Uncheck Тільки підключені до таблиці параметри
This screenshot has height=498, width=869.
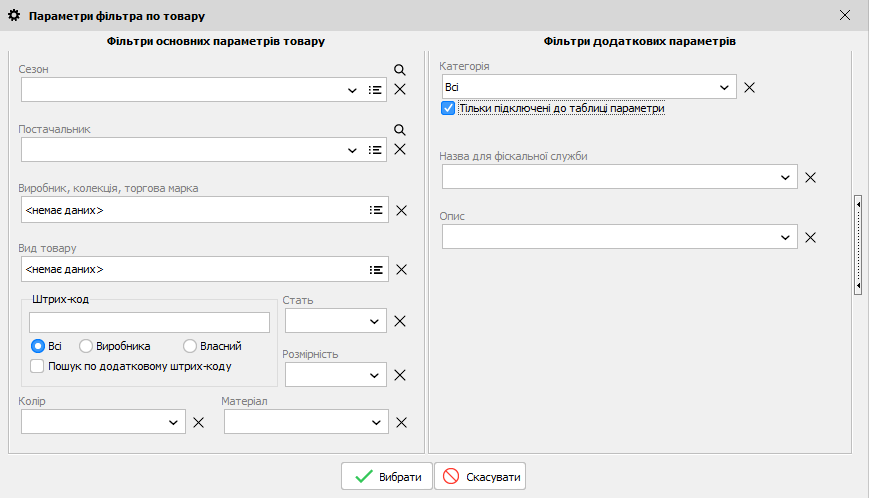tap(448, 108)
